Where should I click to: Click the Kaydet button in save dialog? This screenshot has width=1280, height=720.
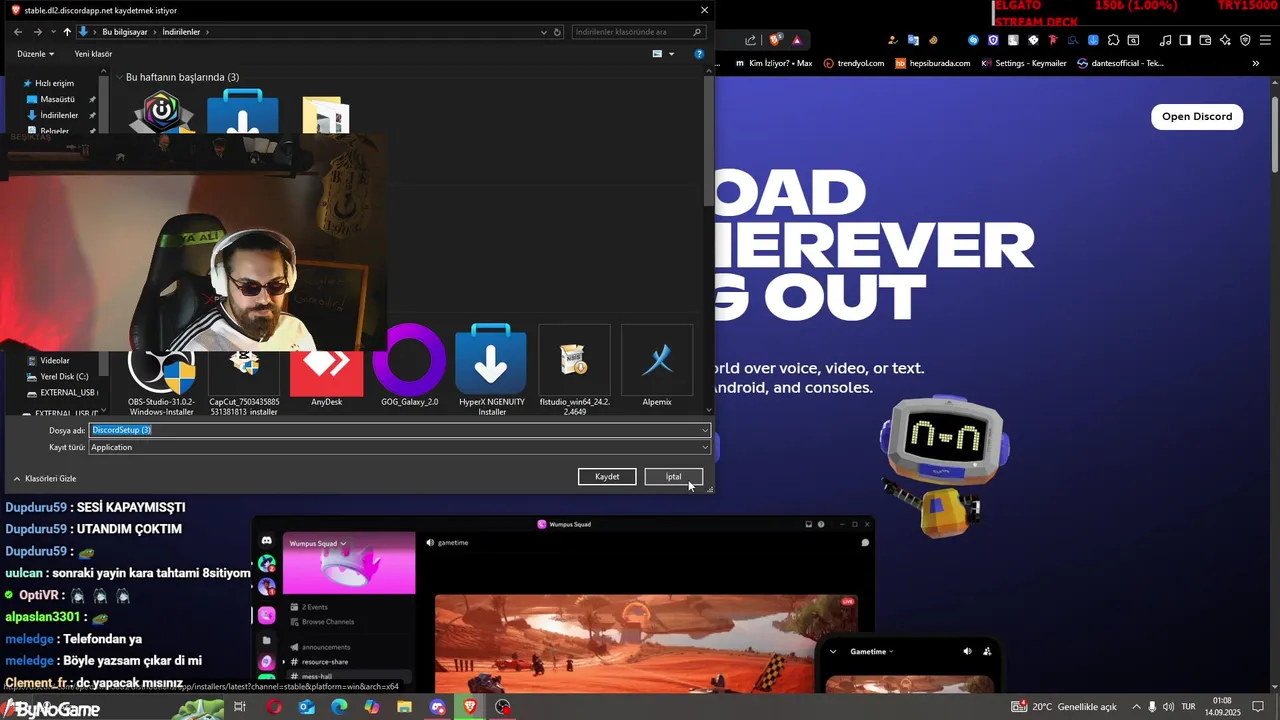point(607,477)
